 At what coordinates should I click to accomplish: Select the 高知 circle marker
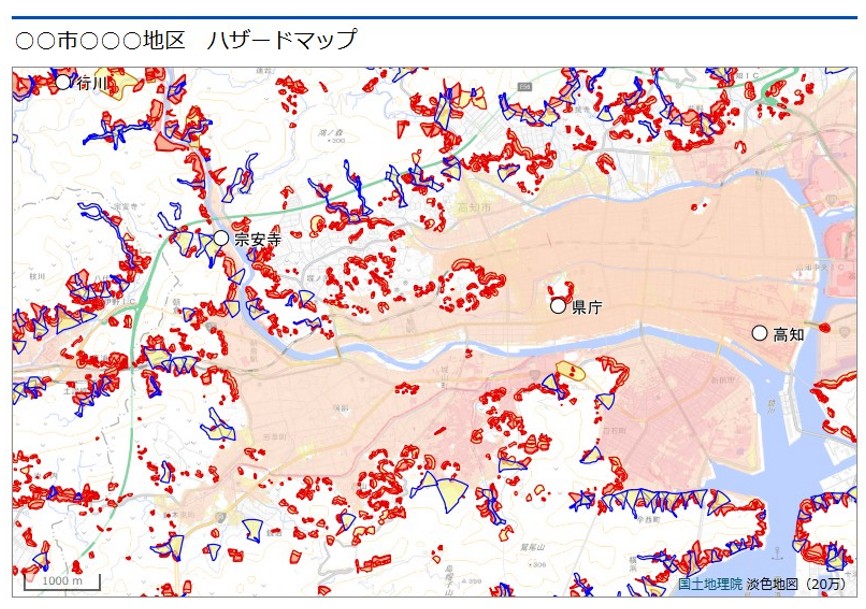tap(759, 333)
